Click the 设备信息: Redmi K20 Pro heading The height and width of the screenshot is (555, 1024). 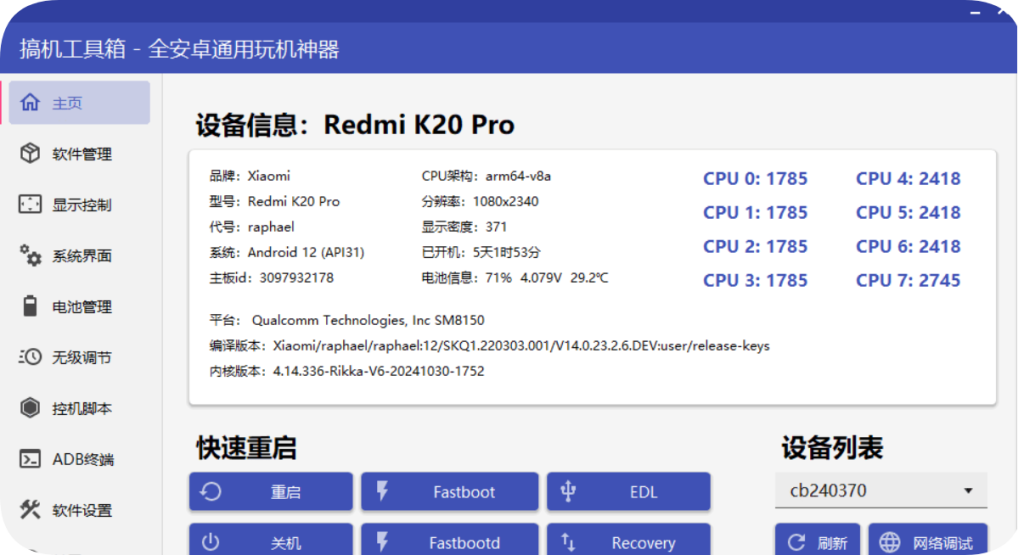355,124
